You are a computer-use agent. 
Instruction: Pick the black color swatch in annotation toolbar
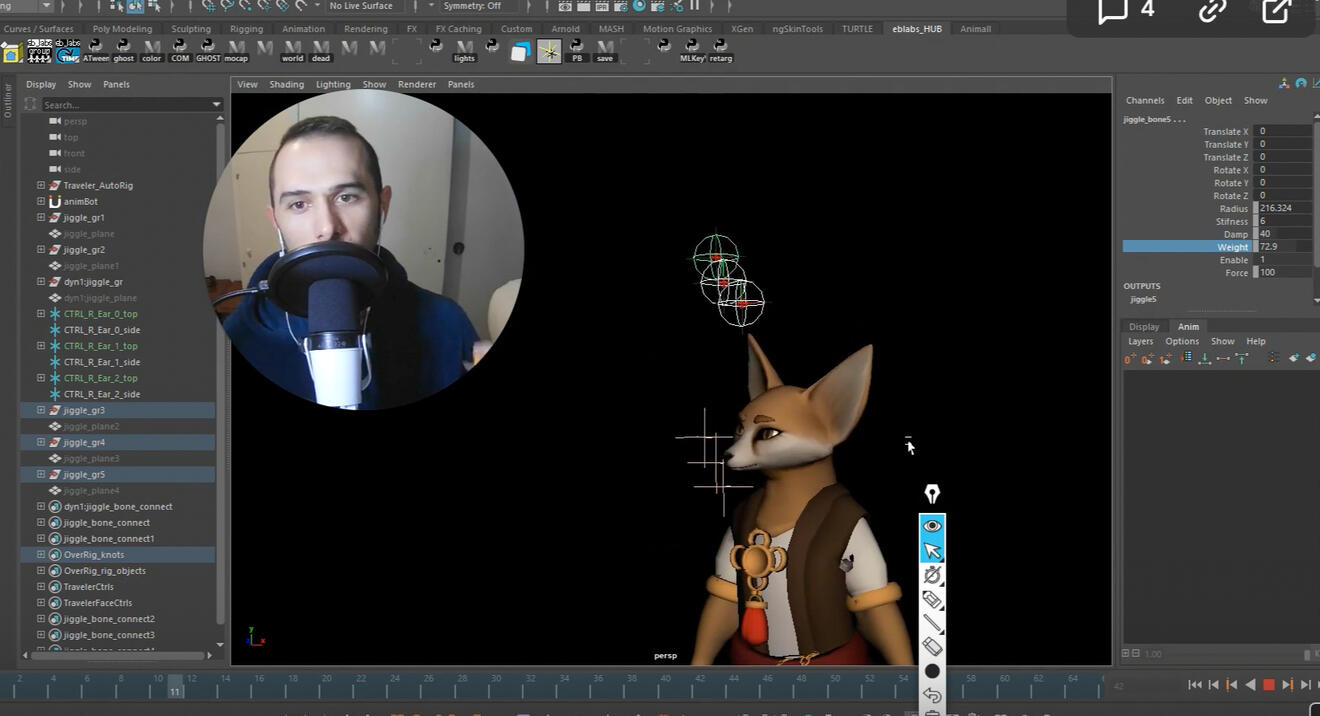pyautogui.click(x=932, y=671)
